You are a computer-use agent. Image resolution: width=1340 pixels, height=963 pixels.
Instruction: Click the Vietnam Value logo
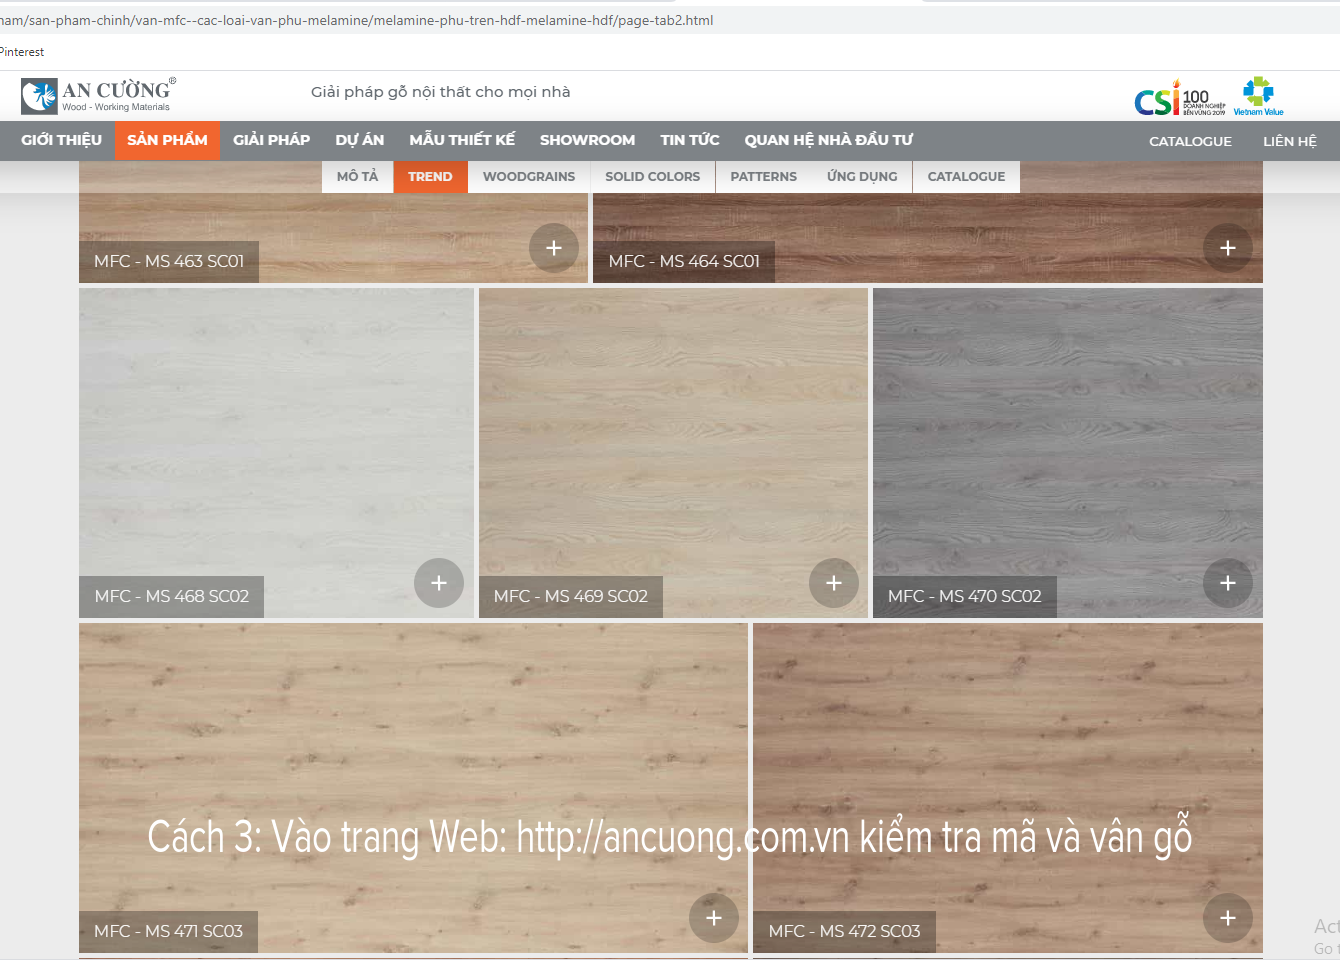(1258, 96)
